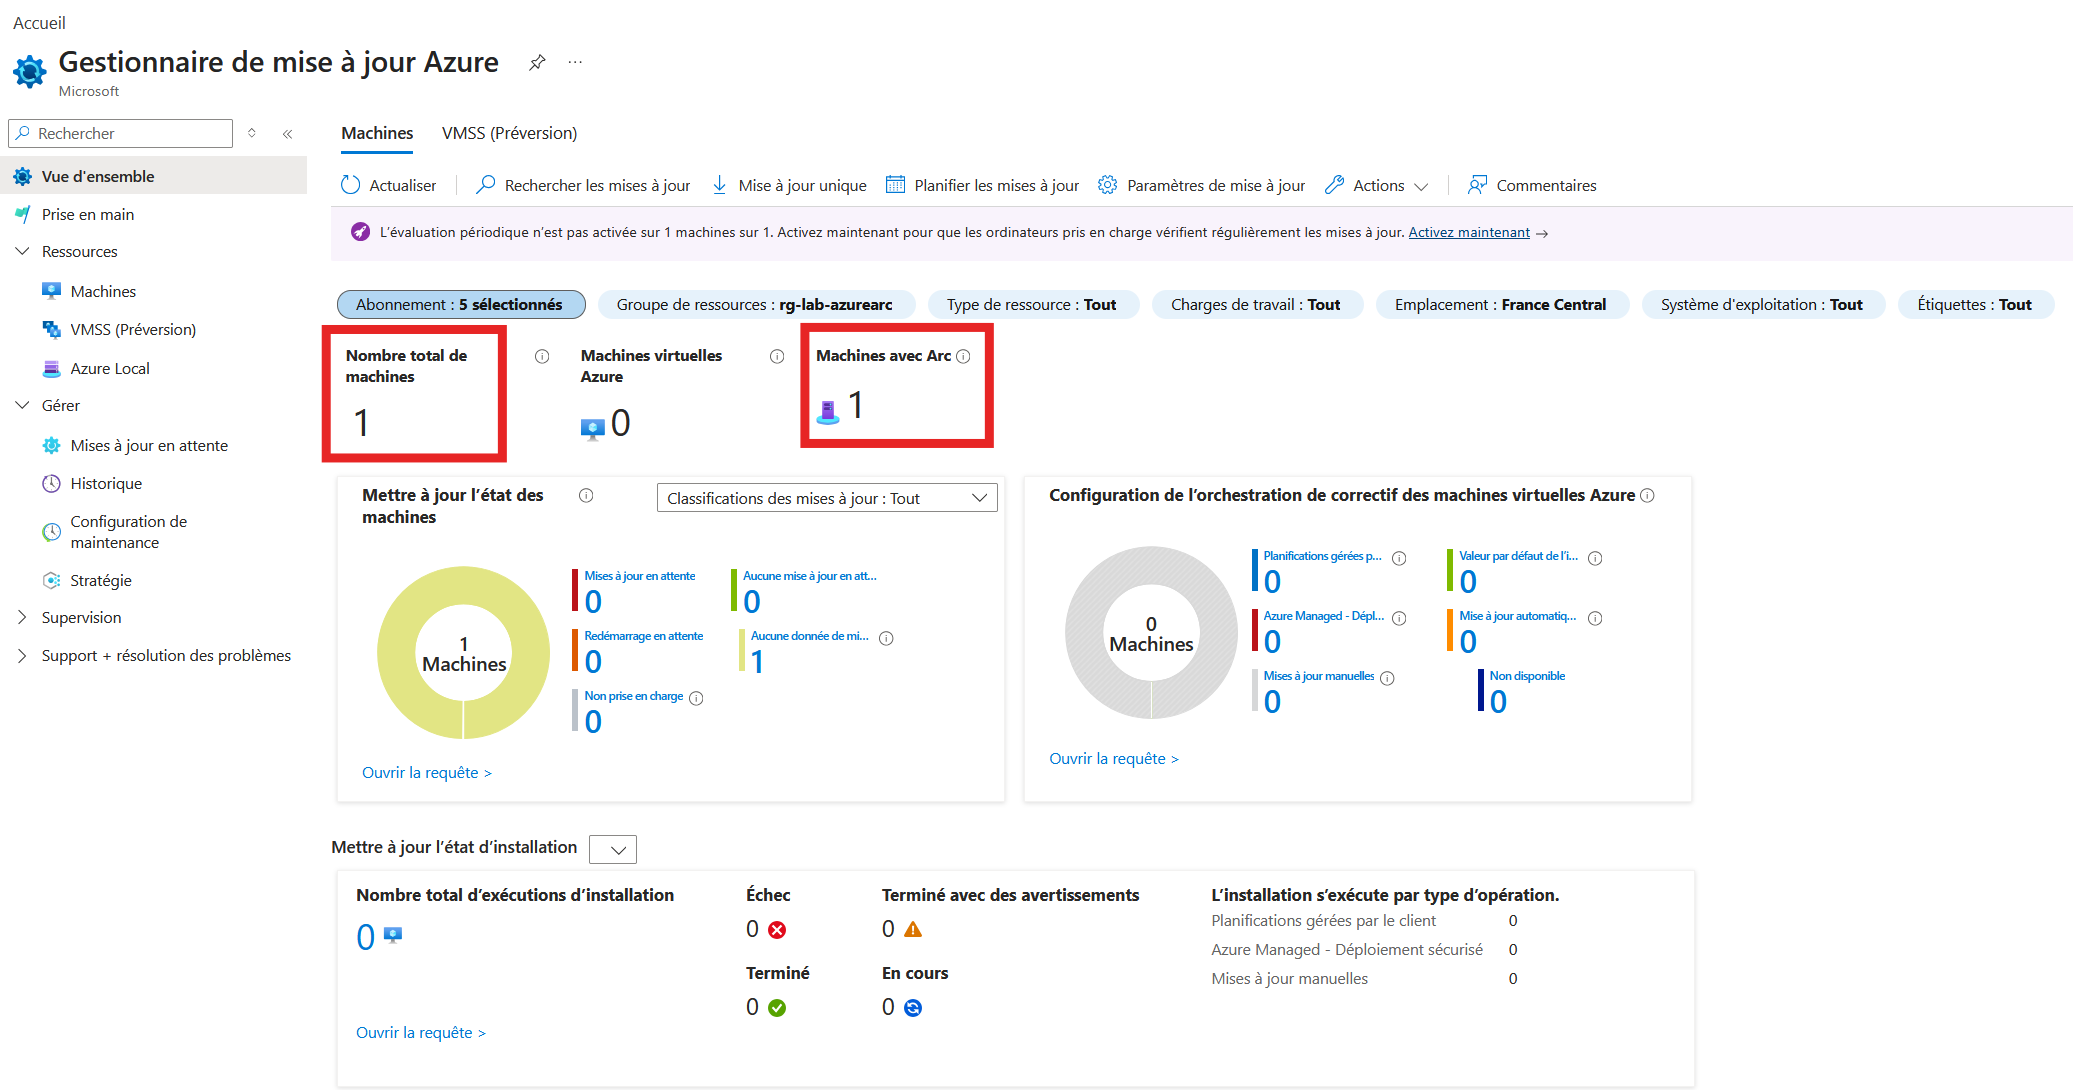Click Ouvrir la requête under installation runs
The width and height of the screenshot is (2073, 1090).
coord(421,1032)
